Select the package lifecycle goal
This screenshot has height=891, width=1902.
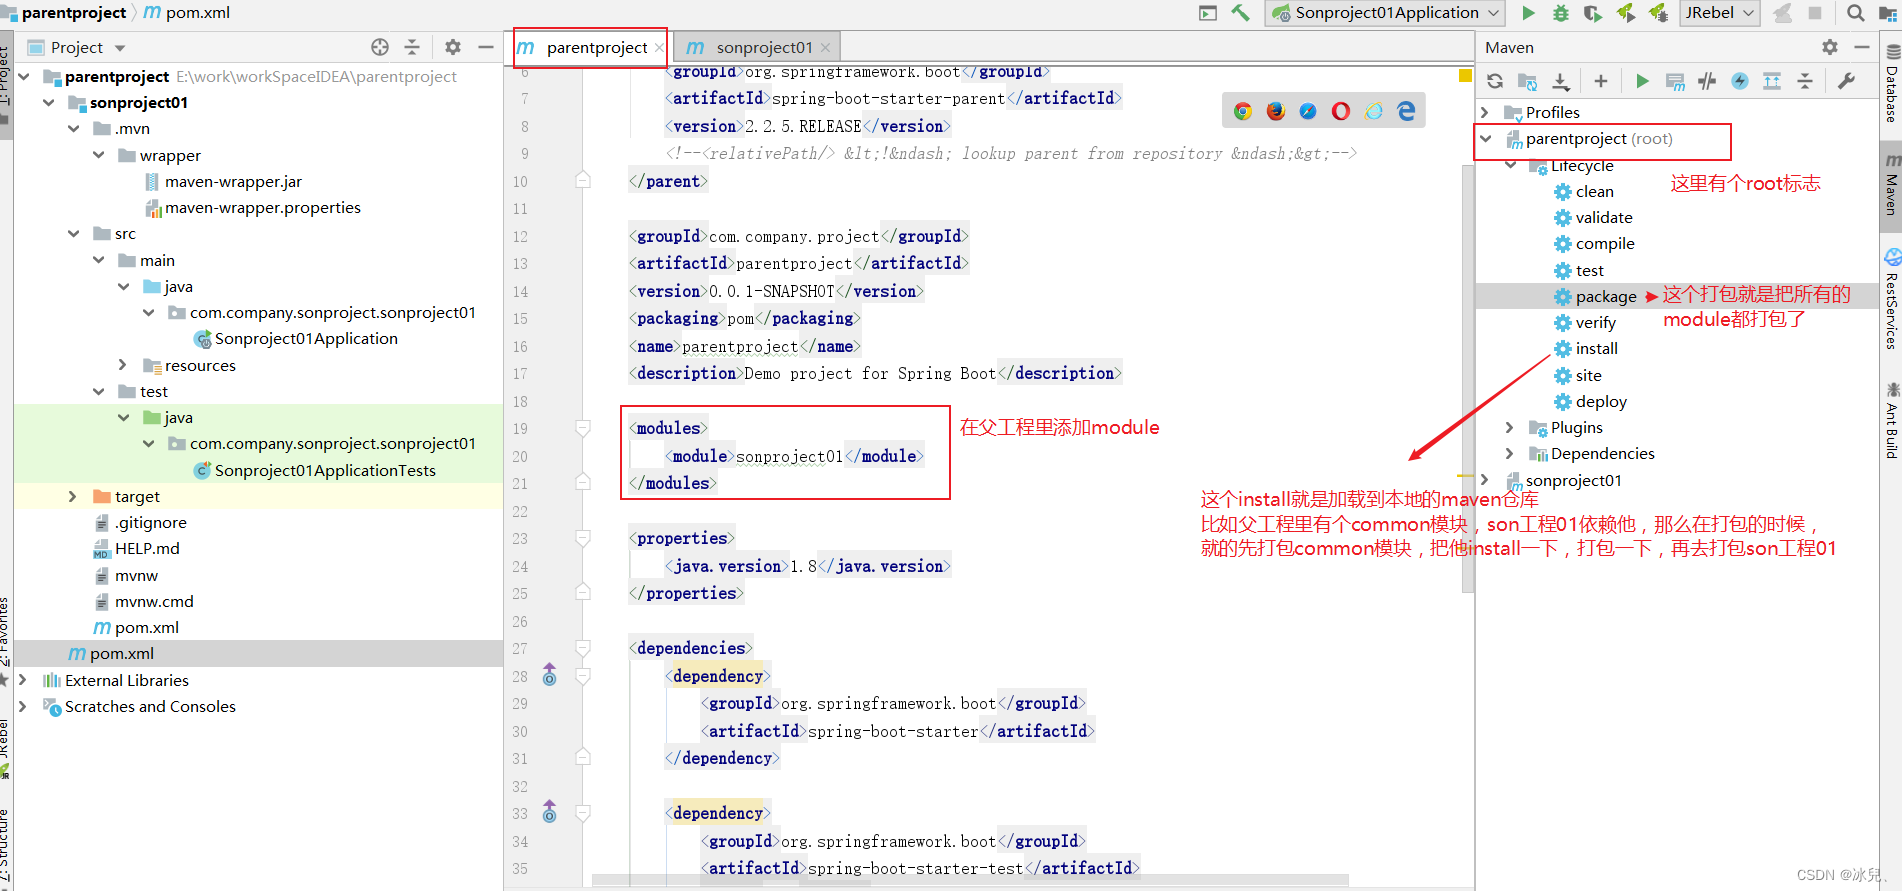(1606, 297)
